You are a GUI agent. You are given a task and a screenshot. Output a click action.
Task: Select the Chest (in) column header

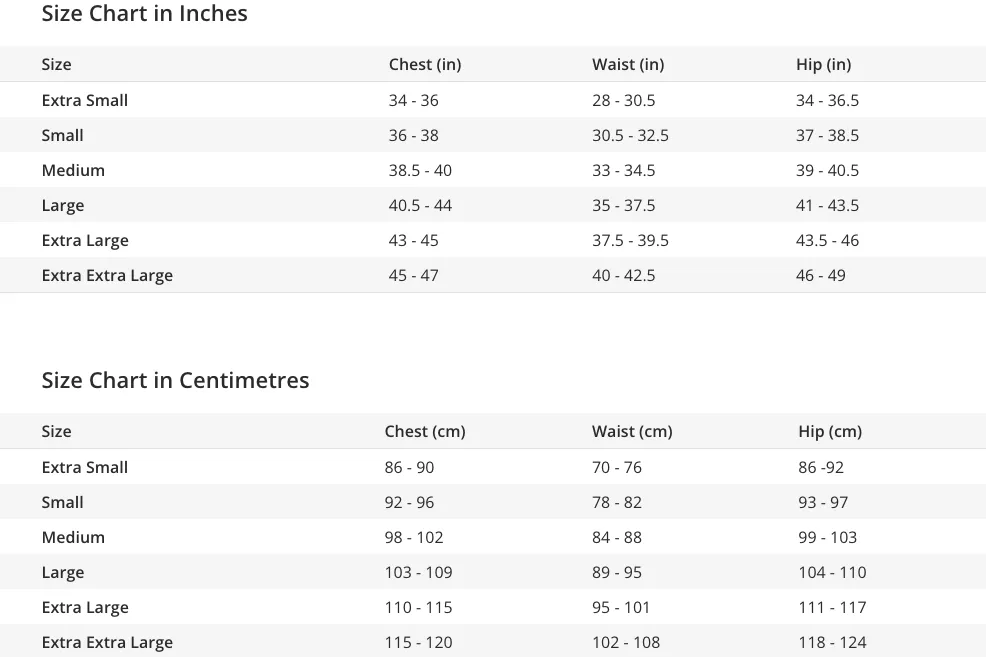pos(425,64)
